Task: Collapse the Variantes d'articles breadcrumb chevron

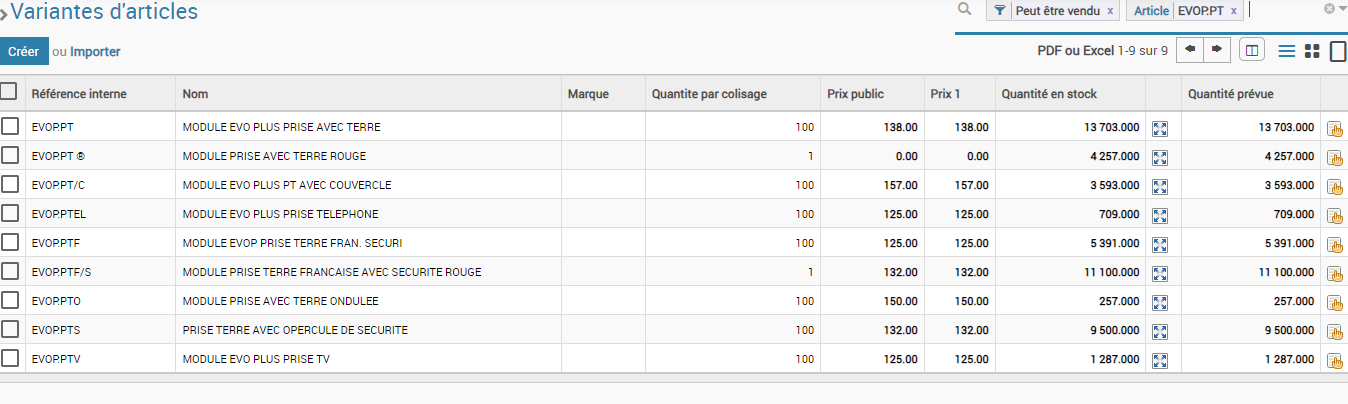Action: pyautogui.click(x=4, y=14)
